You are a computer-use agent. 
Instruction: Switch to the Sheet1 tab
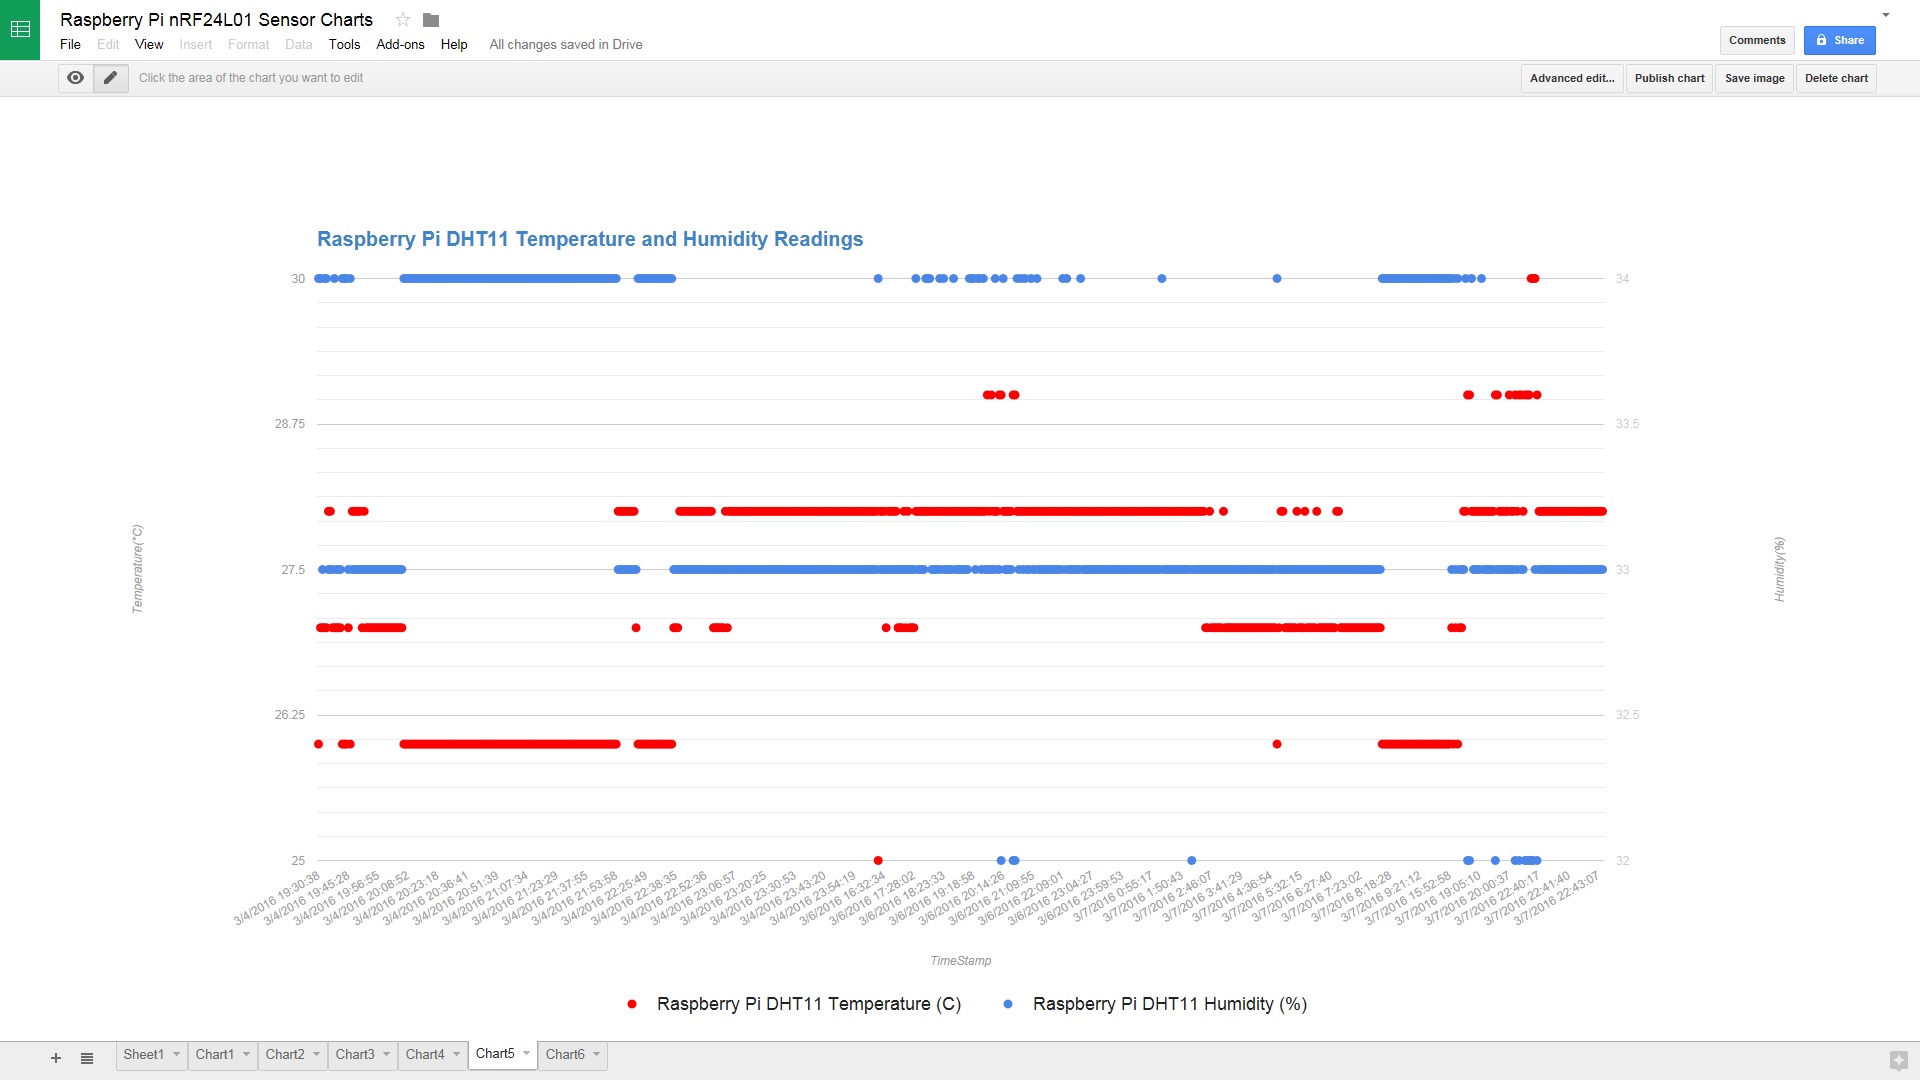(143, 1055)
